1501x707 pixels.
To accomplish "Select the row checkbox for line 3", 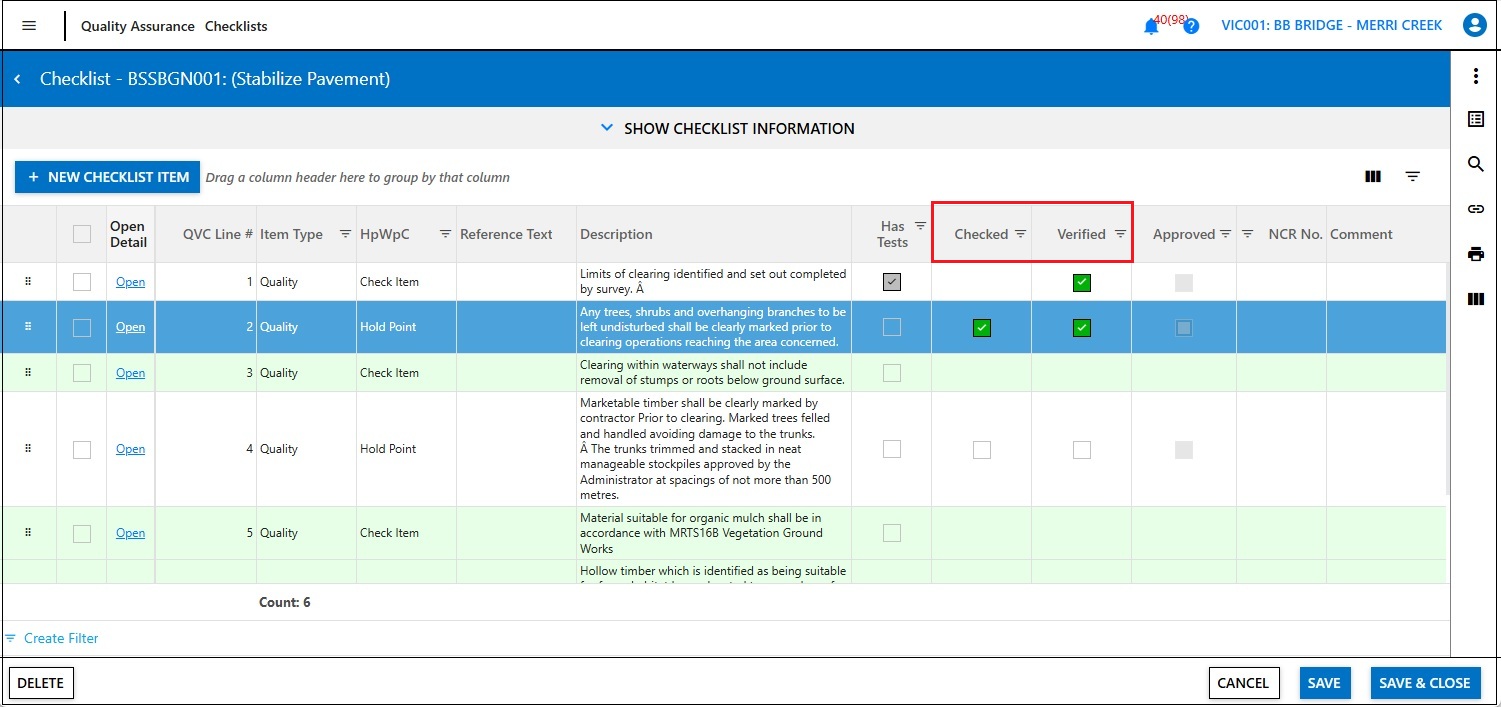I will 82,373.
